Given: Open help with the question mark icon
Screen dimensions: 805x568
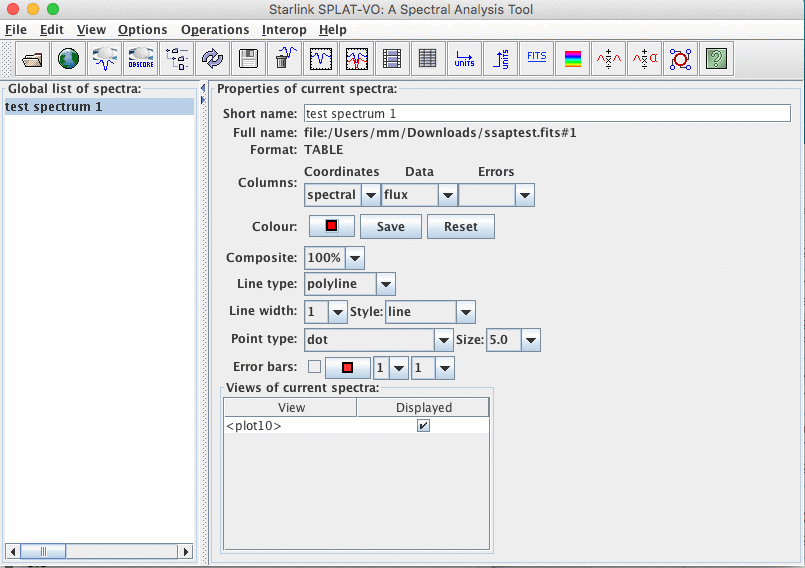Looking at the screenshot, I should point(716,59).
